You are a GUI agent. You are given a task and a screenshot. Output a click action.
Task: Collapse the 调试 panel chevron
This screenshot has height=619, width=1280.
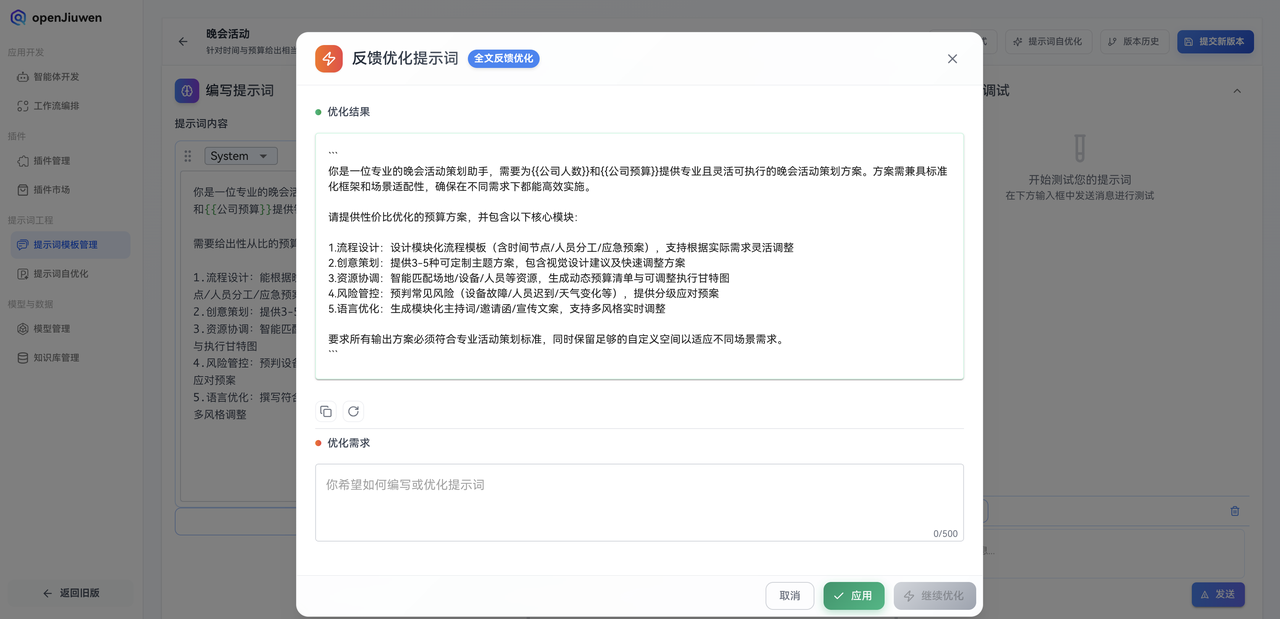[x=1237, y=91]
